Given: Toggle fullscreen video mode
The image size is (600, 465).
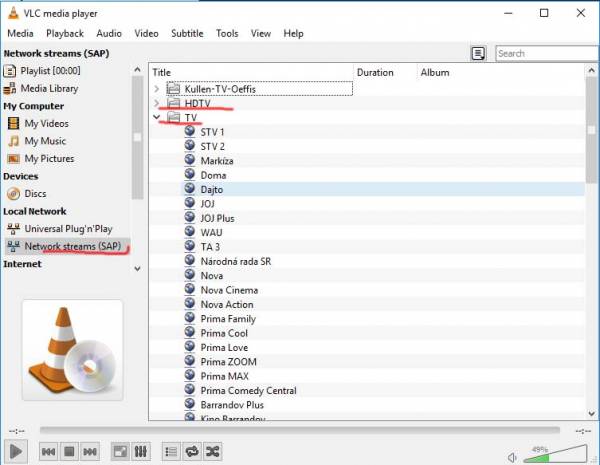Looking at the screenshot, I should 120,452.
